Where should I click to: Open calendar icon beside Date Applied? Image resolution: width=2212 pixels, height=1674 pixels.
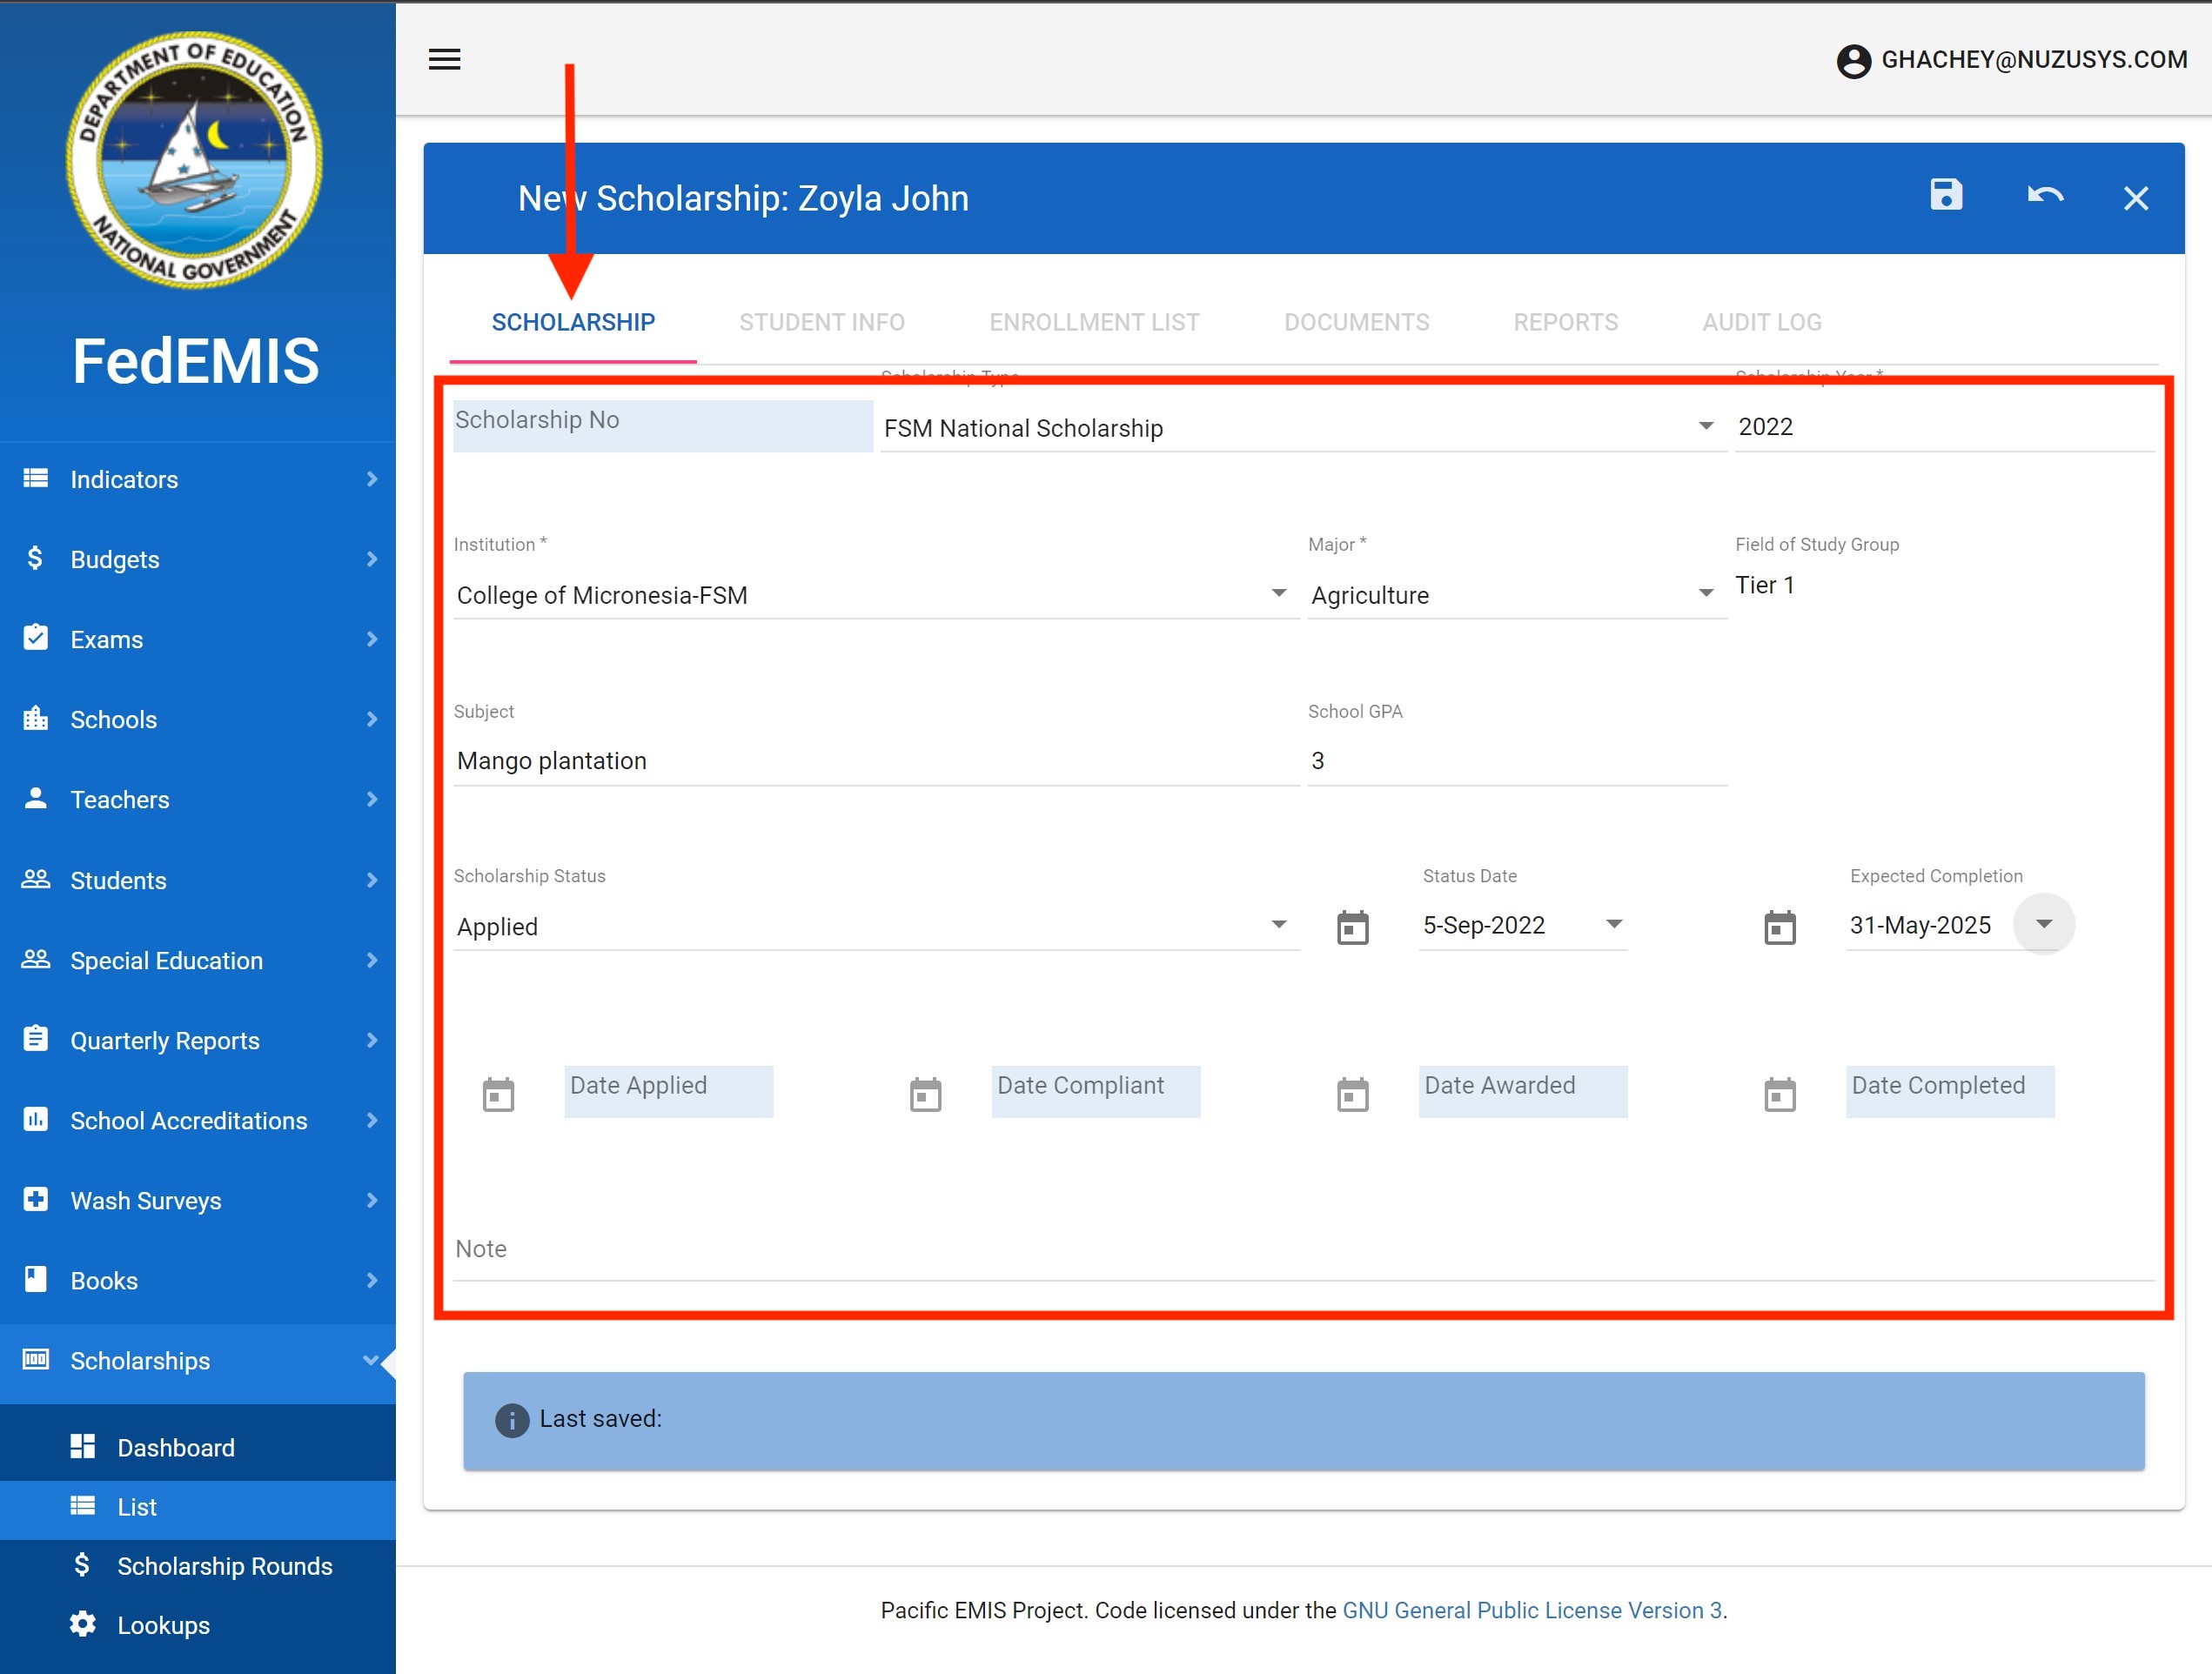point(498,1094)
